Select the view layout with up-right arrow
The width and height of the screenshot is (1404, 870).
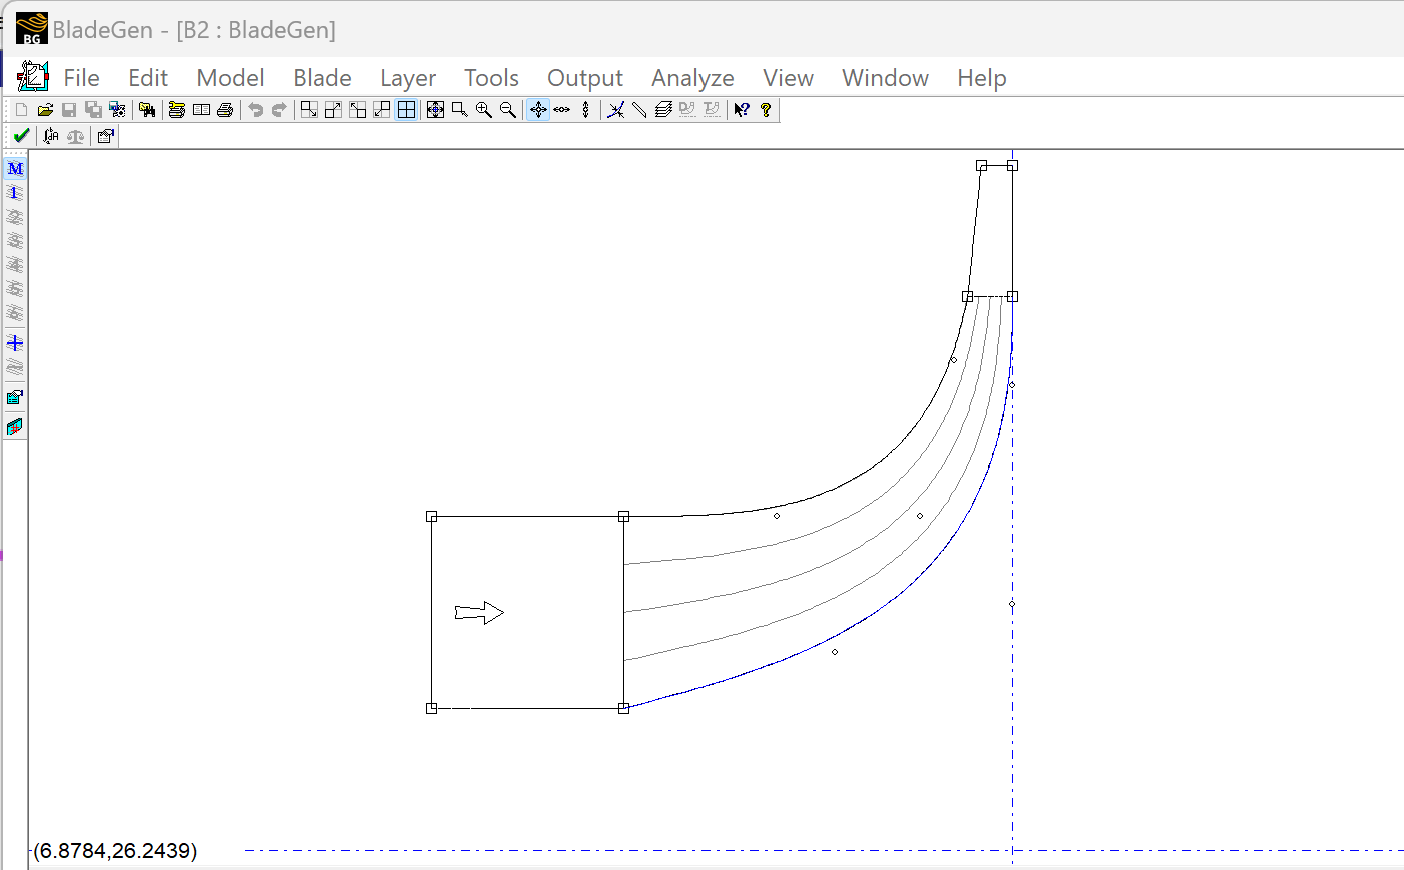click(333, 110)
